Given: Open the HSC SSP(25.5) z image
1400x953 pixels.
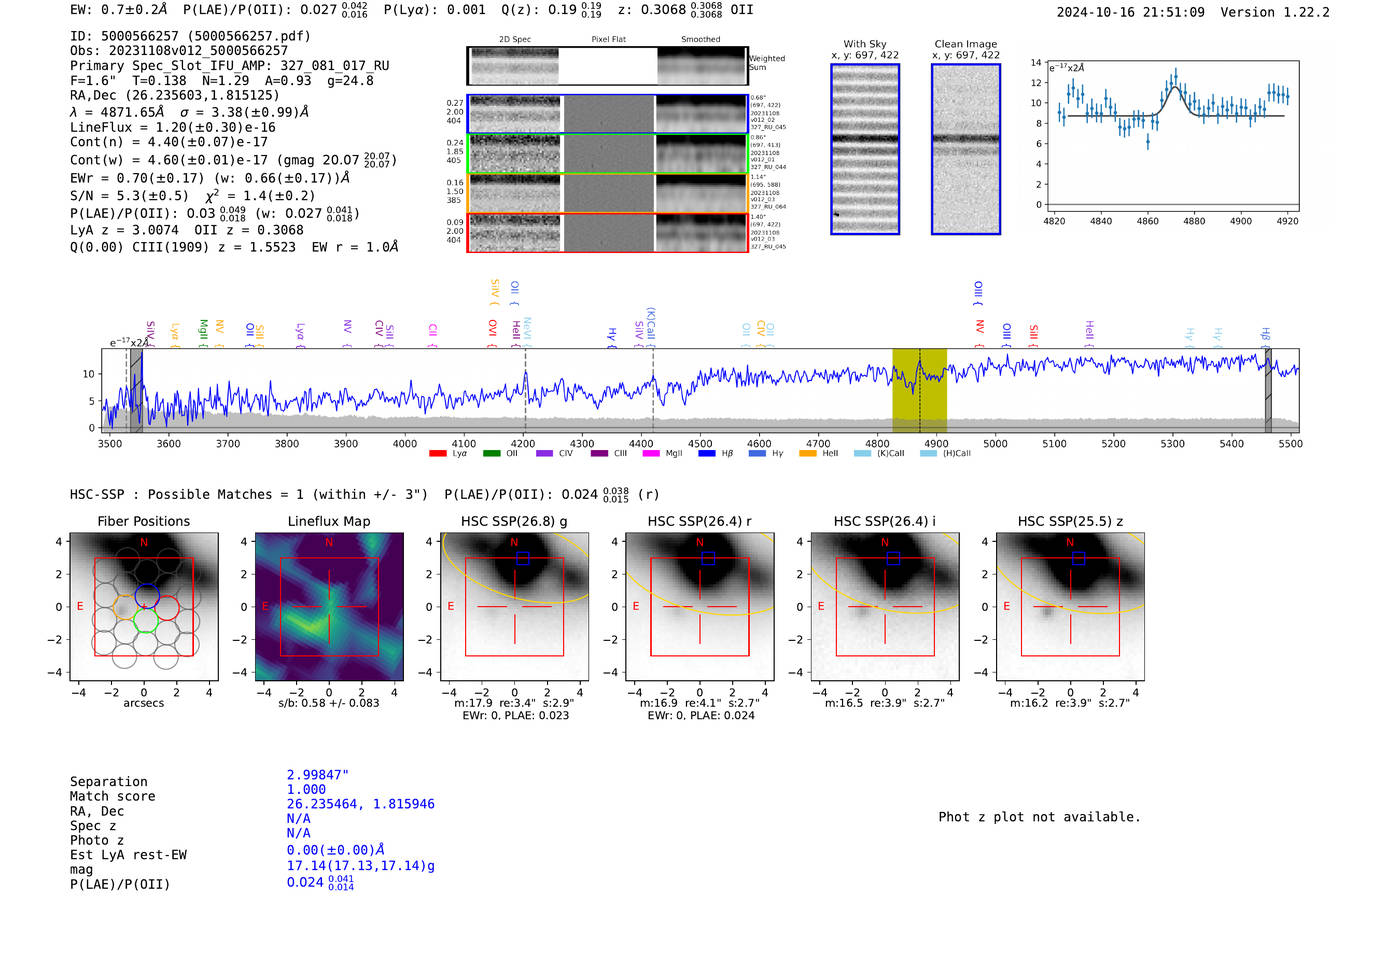Looking at the screenshot, I should [1070, 607].
